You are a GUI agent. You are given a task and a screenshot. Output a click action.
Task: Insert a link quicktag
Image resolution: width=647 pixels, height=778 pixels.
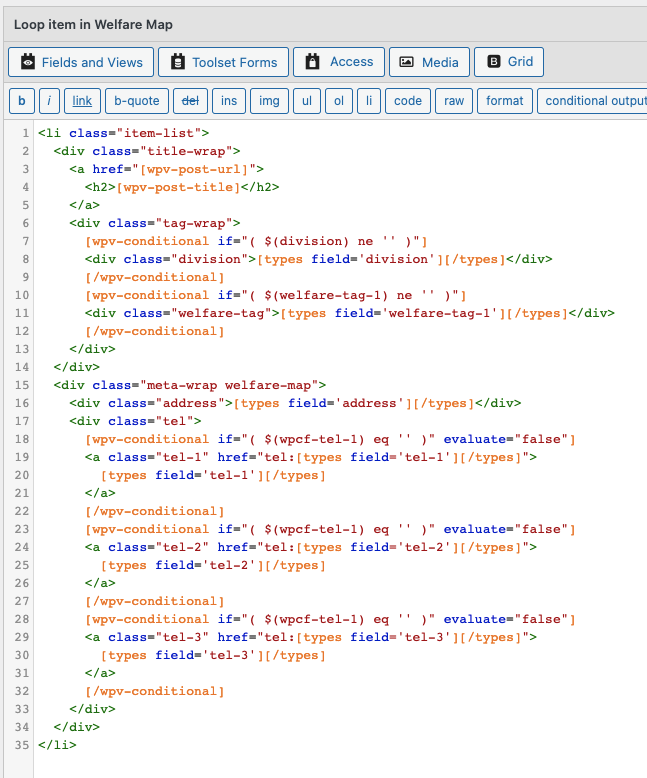click(x=82, y=101)
